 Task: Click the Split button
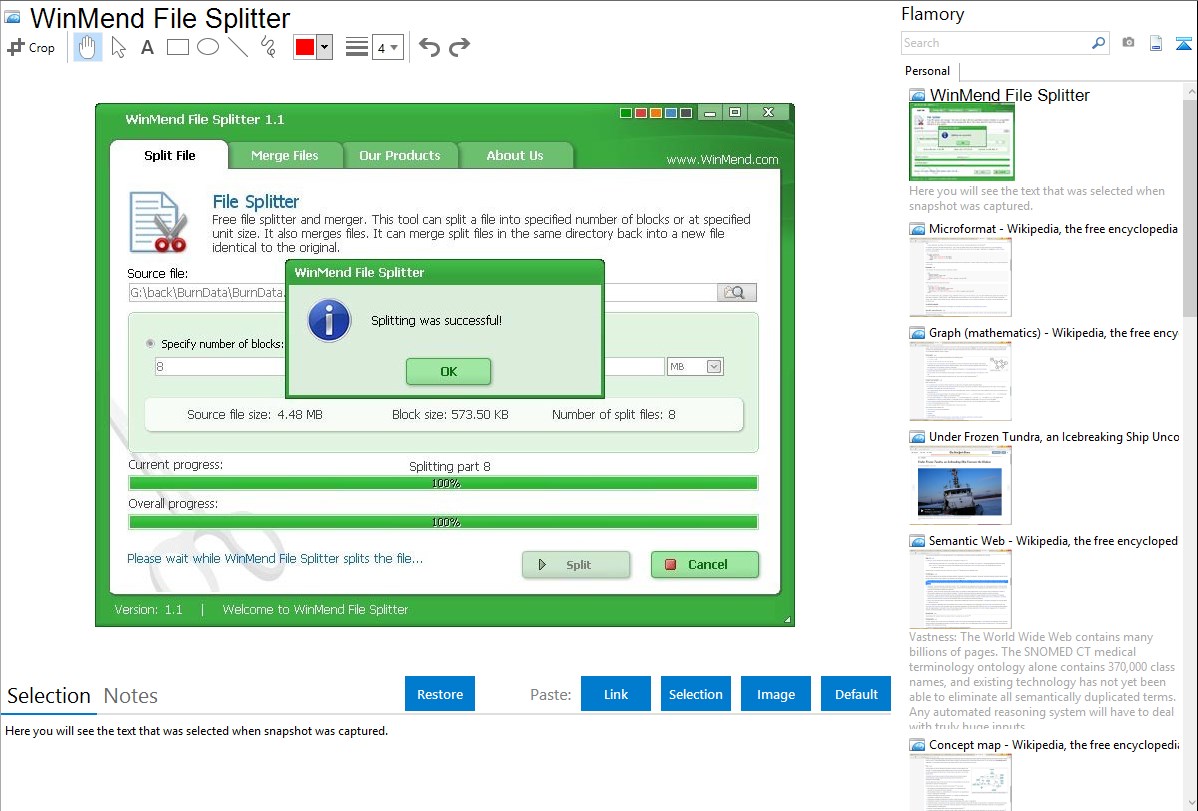tap(576, 565)
